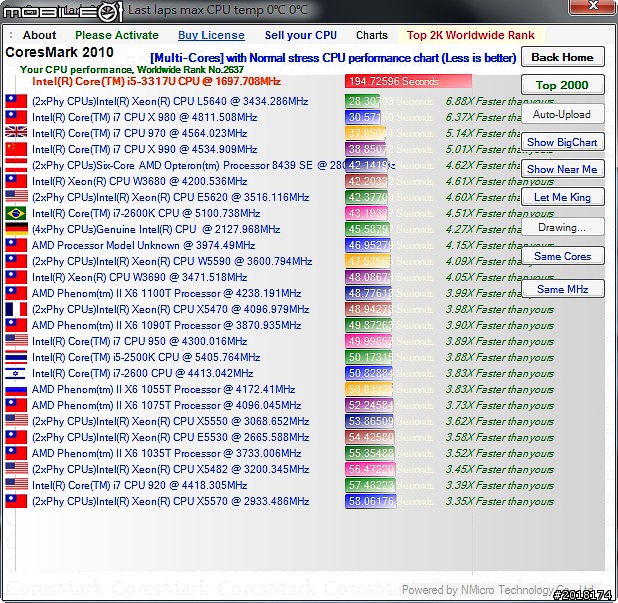Select i7-2600K CPU @ 5100.738MHz row
Screen dimensions: 618x603
(146, 213)
